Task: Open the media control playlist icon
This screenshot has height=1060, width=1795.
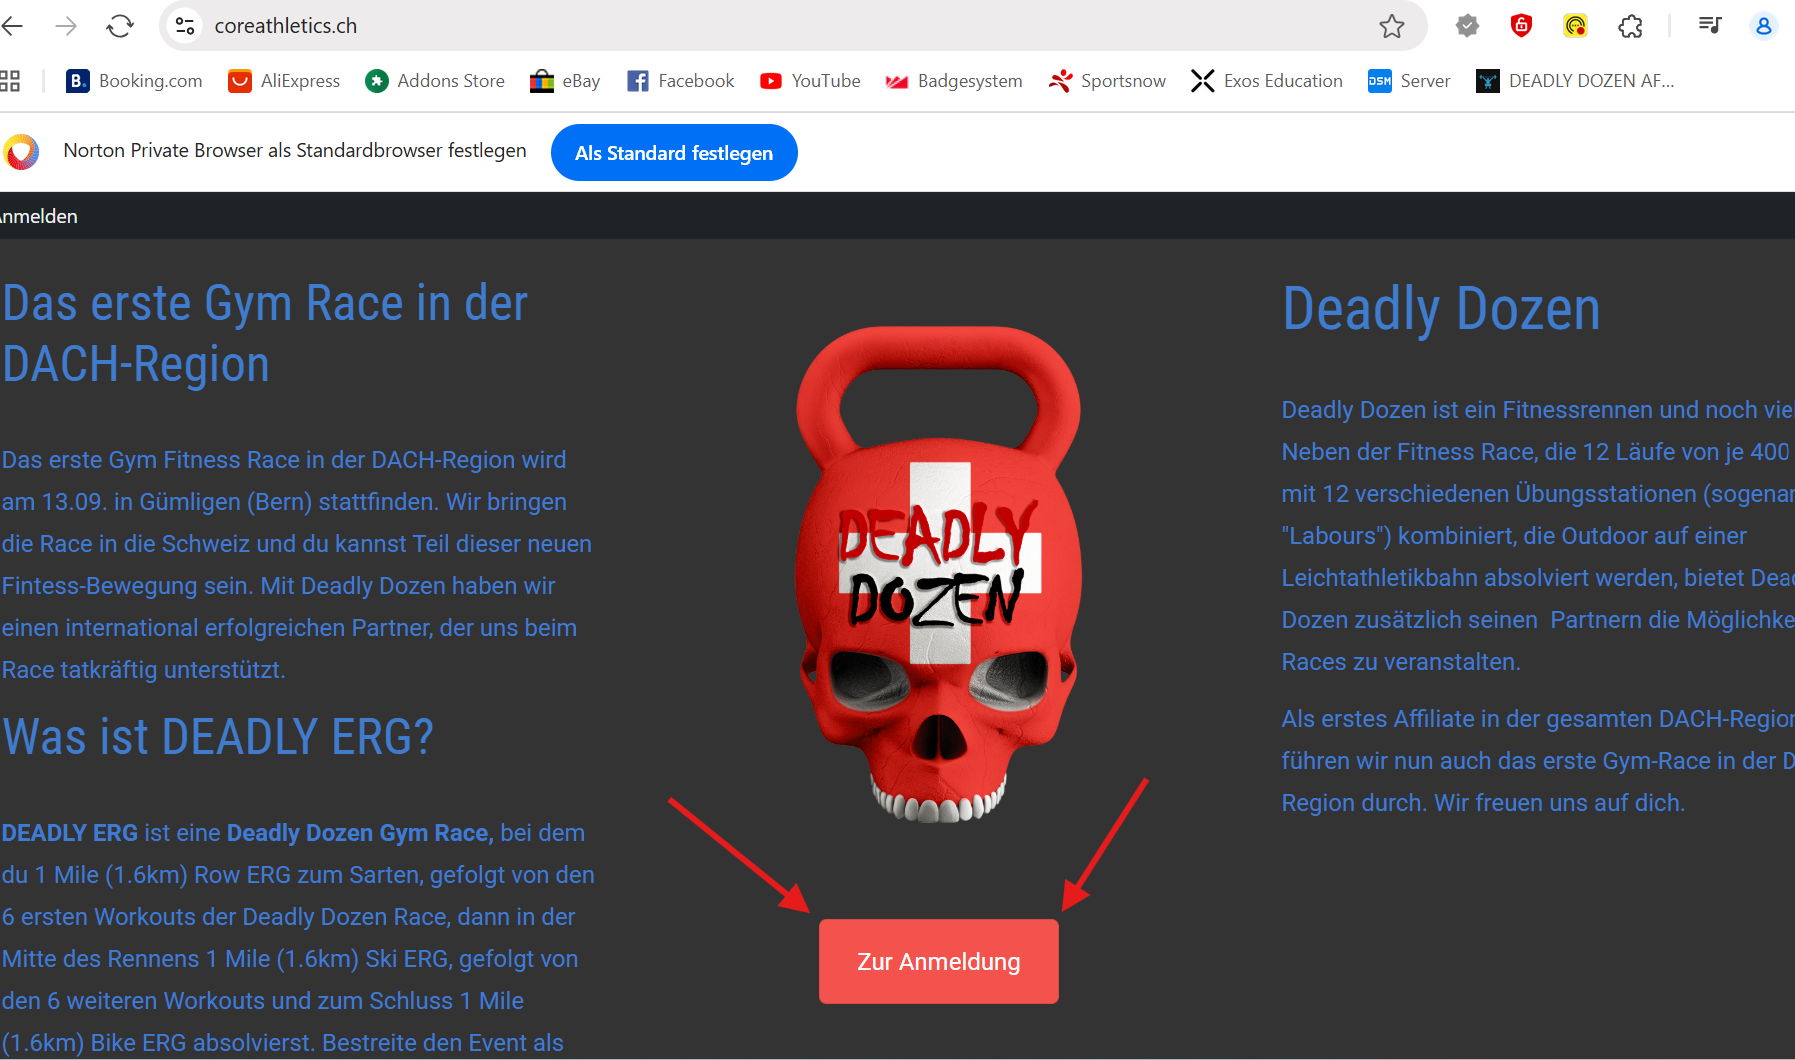Action: pyautogui.click(x=1710, y=26)
